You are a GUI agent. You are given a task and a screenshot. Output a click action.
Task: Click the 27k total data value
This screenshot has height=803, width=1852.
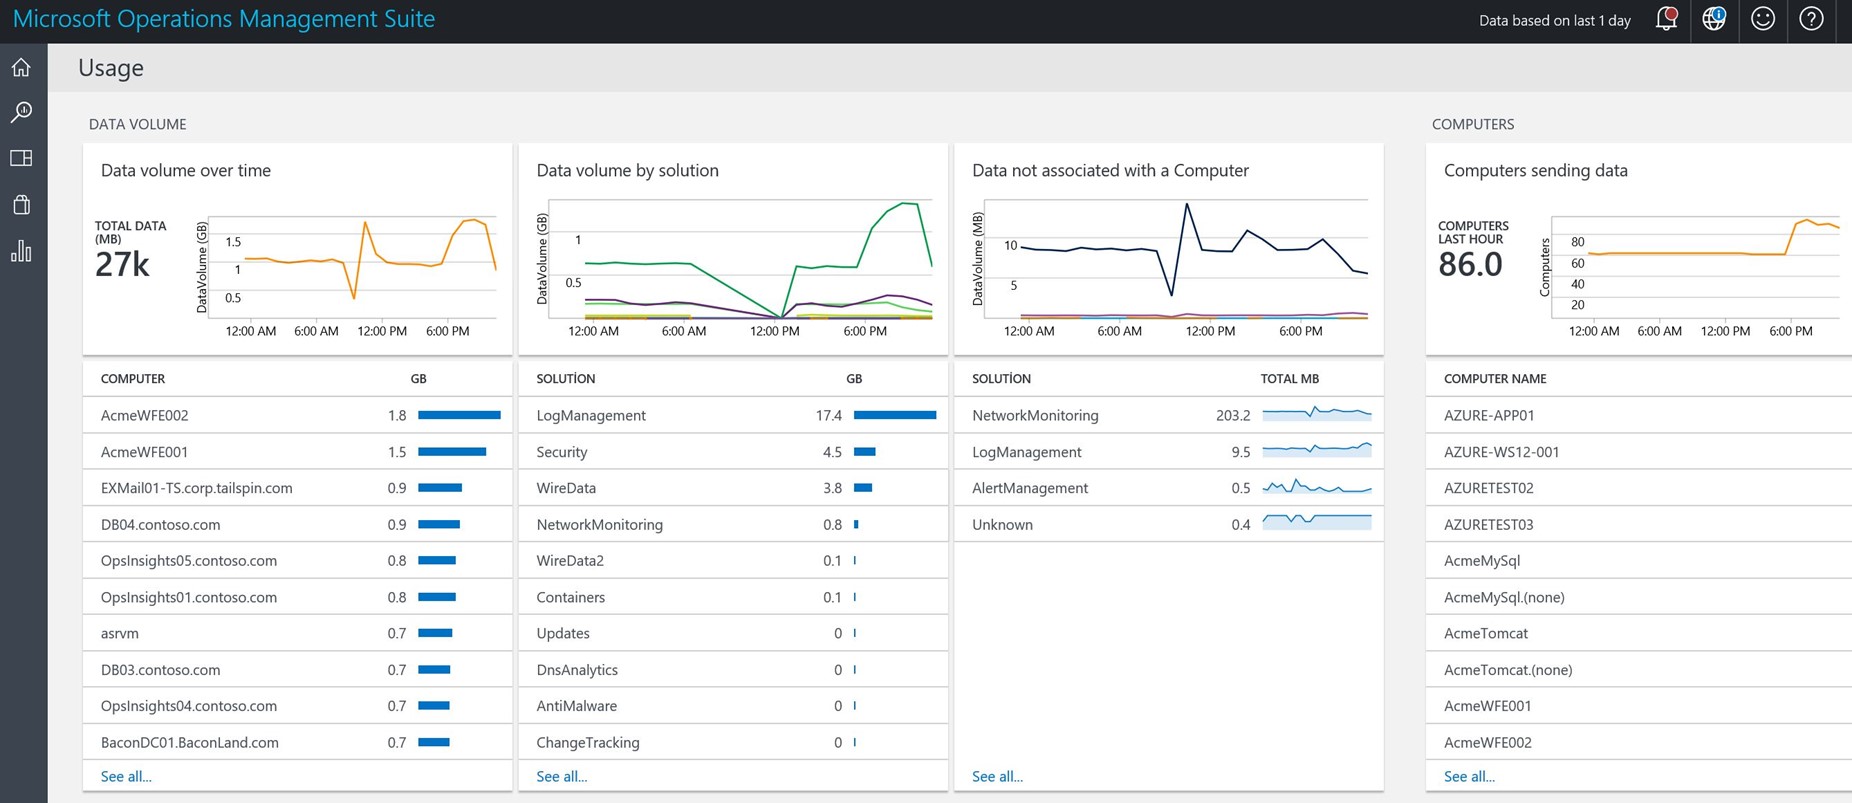click(122, 264)
